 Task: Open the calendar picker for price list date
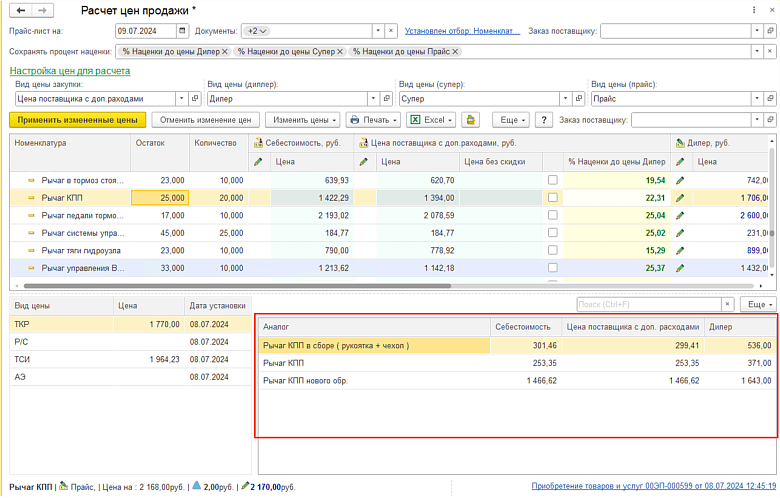tap(182, 31)
